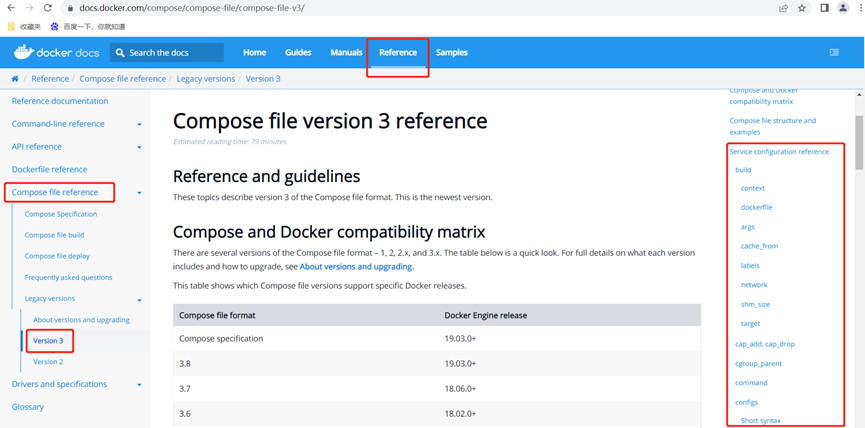Go to the home icon in breadcrumb
The width and height of the screenshot is (865, 428).
pyautogui.click(x=15, y=79)
